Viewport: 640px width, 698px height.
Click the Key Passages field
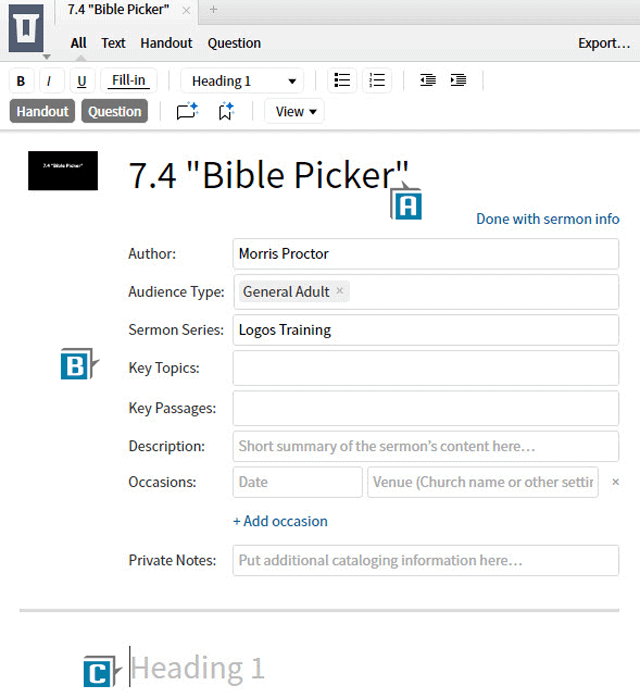click(425, 408)
